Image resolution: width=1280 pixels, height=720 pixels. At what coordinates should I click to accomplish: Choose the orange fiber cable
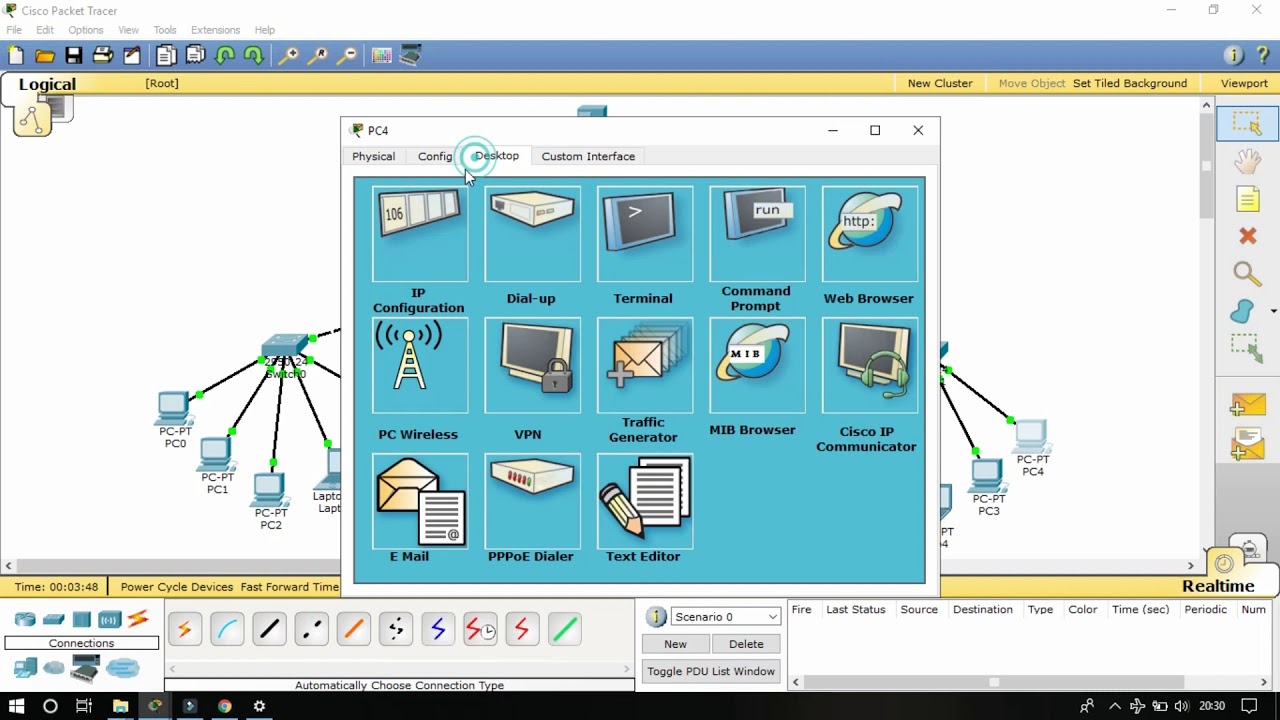click(353, 629)
